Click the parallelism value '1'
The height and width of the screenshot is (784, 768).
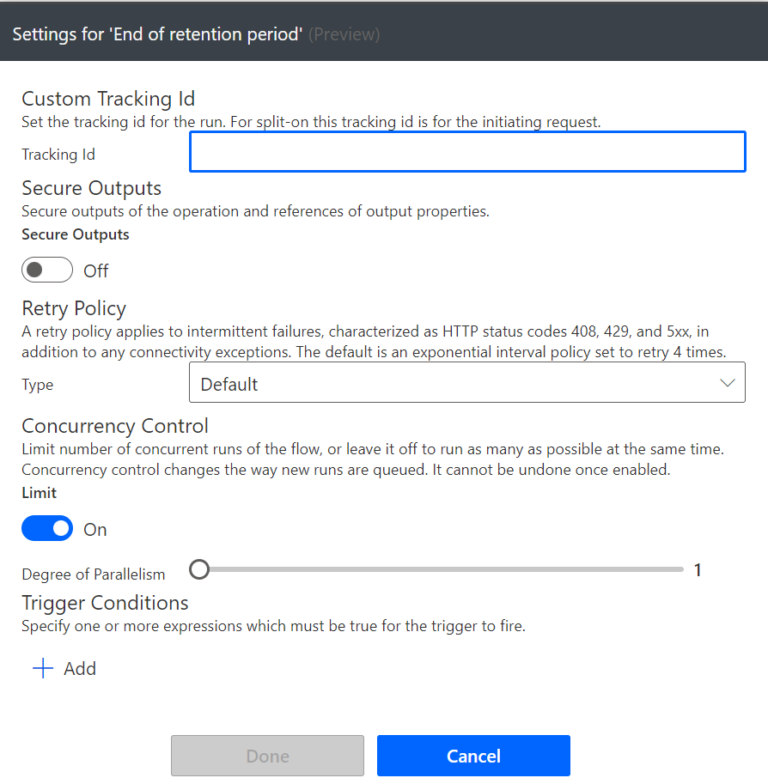coord(698,570)
